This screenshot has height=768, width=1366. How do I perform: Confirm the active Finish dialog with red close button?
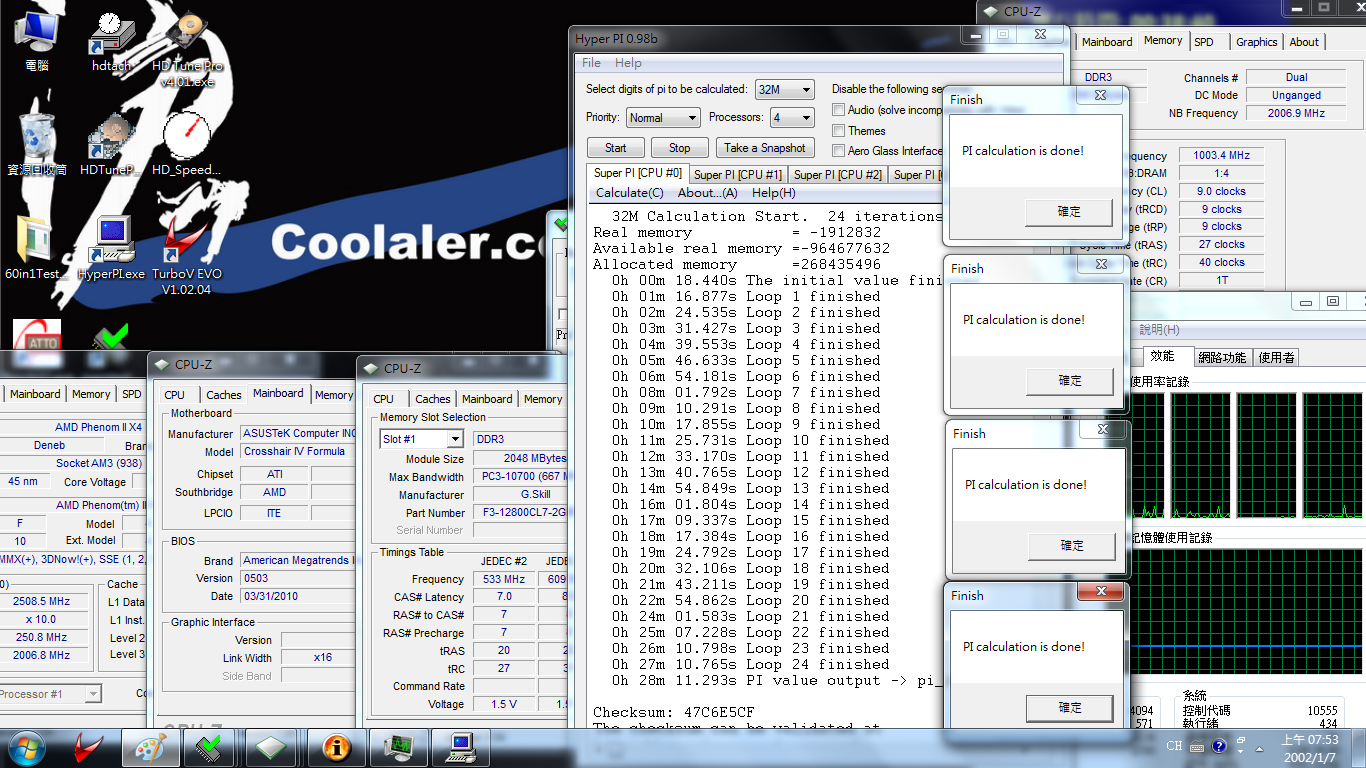coord(1070,708)
